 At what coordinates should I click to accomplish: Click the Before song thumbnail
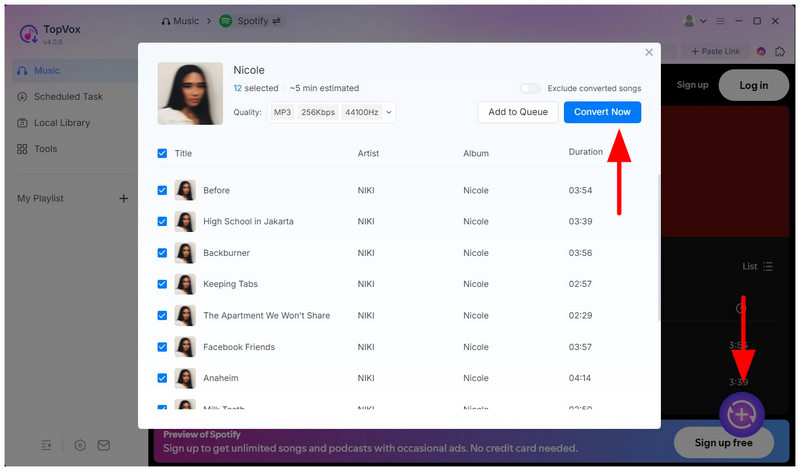[x=185, y=190]
